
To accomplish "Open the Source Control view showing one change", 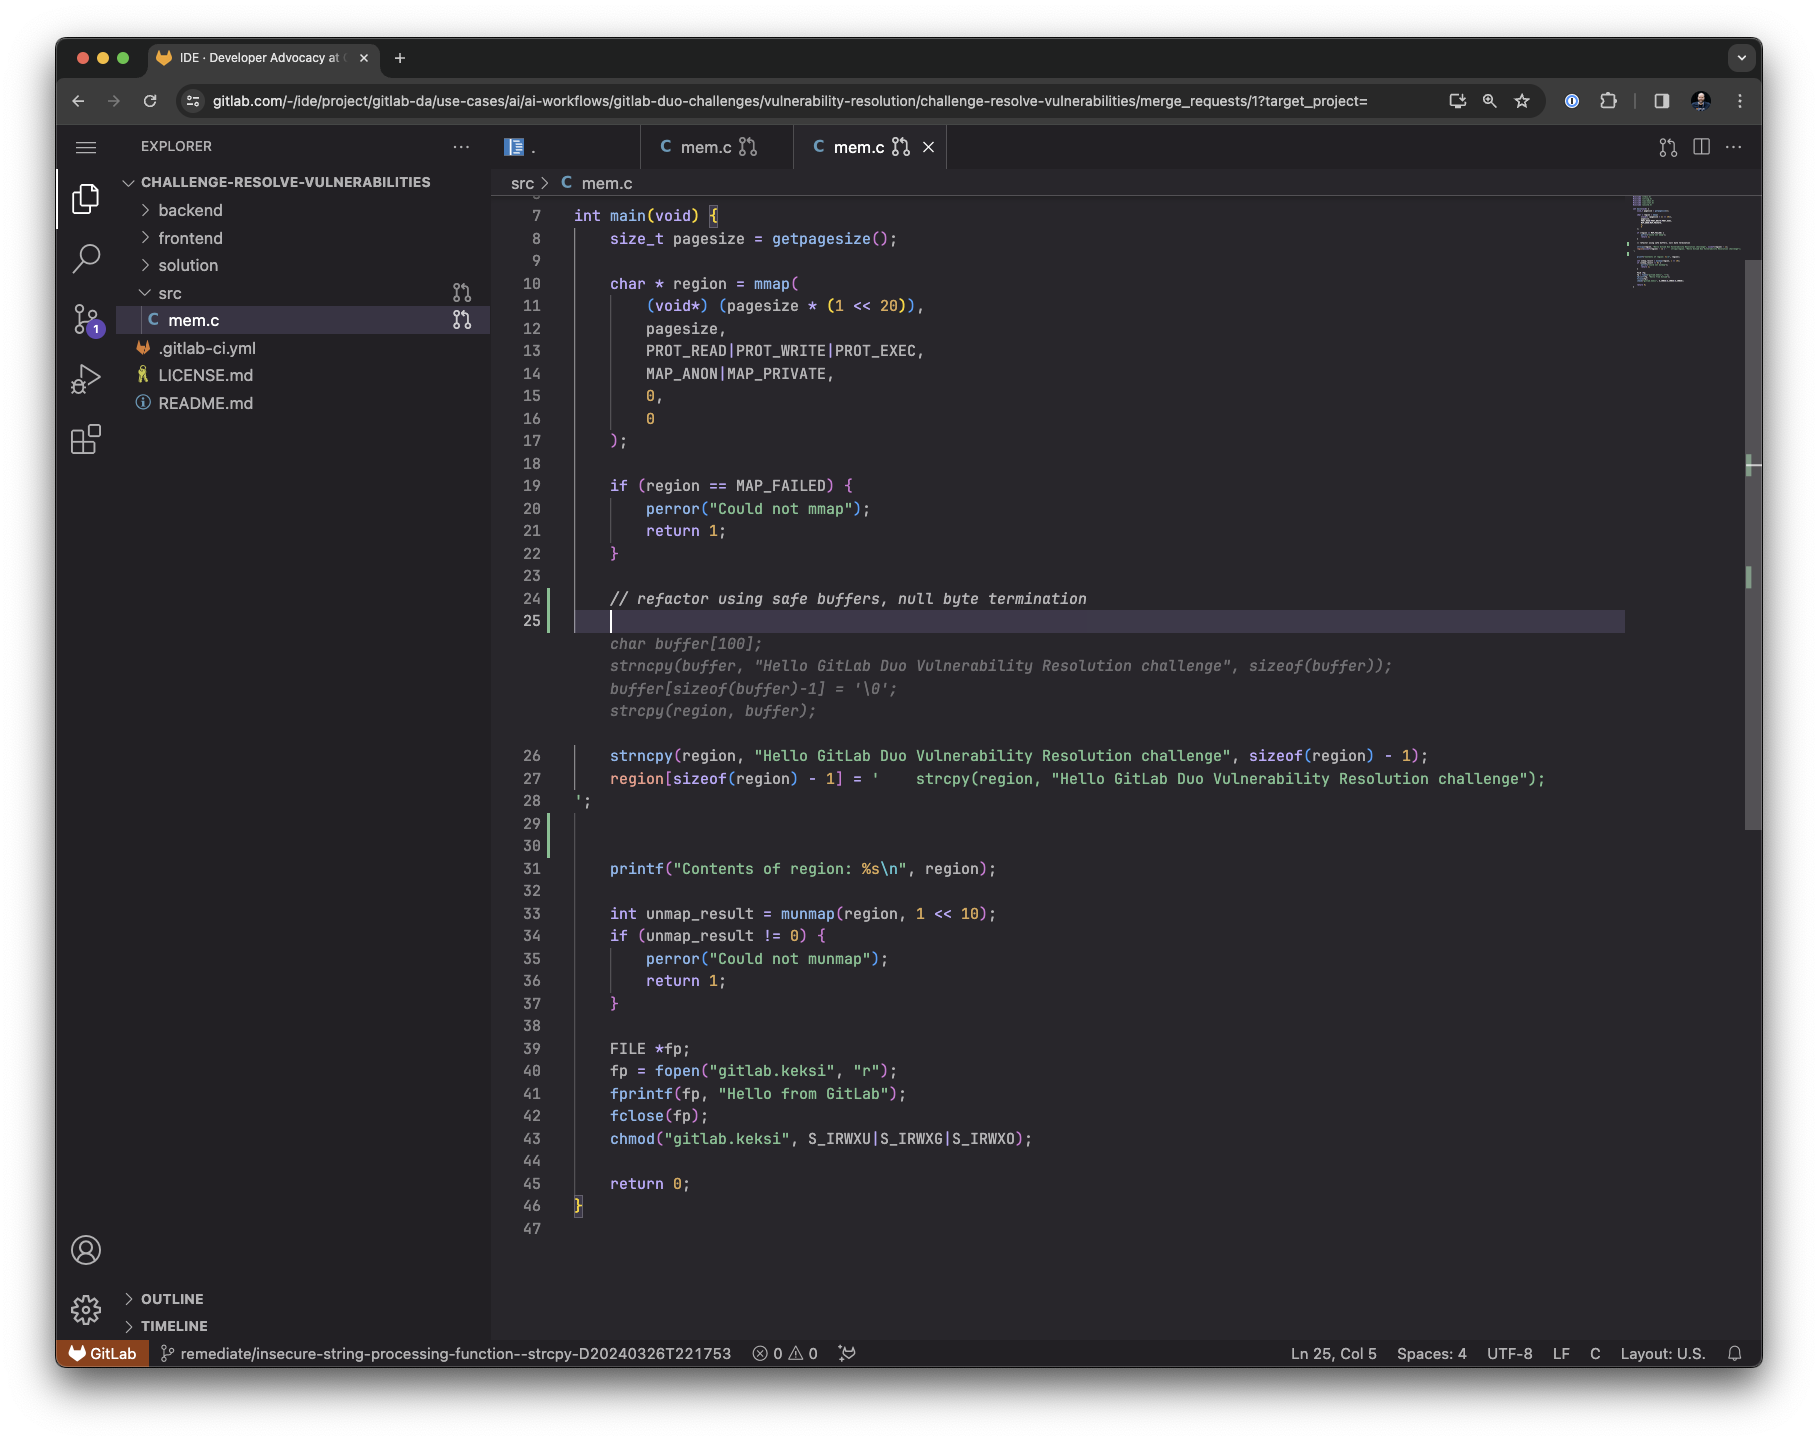I will pyautogui.click(x=86, y=319).
